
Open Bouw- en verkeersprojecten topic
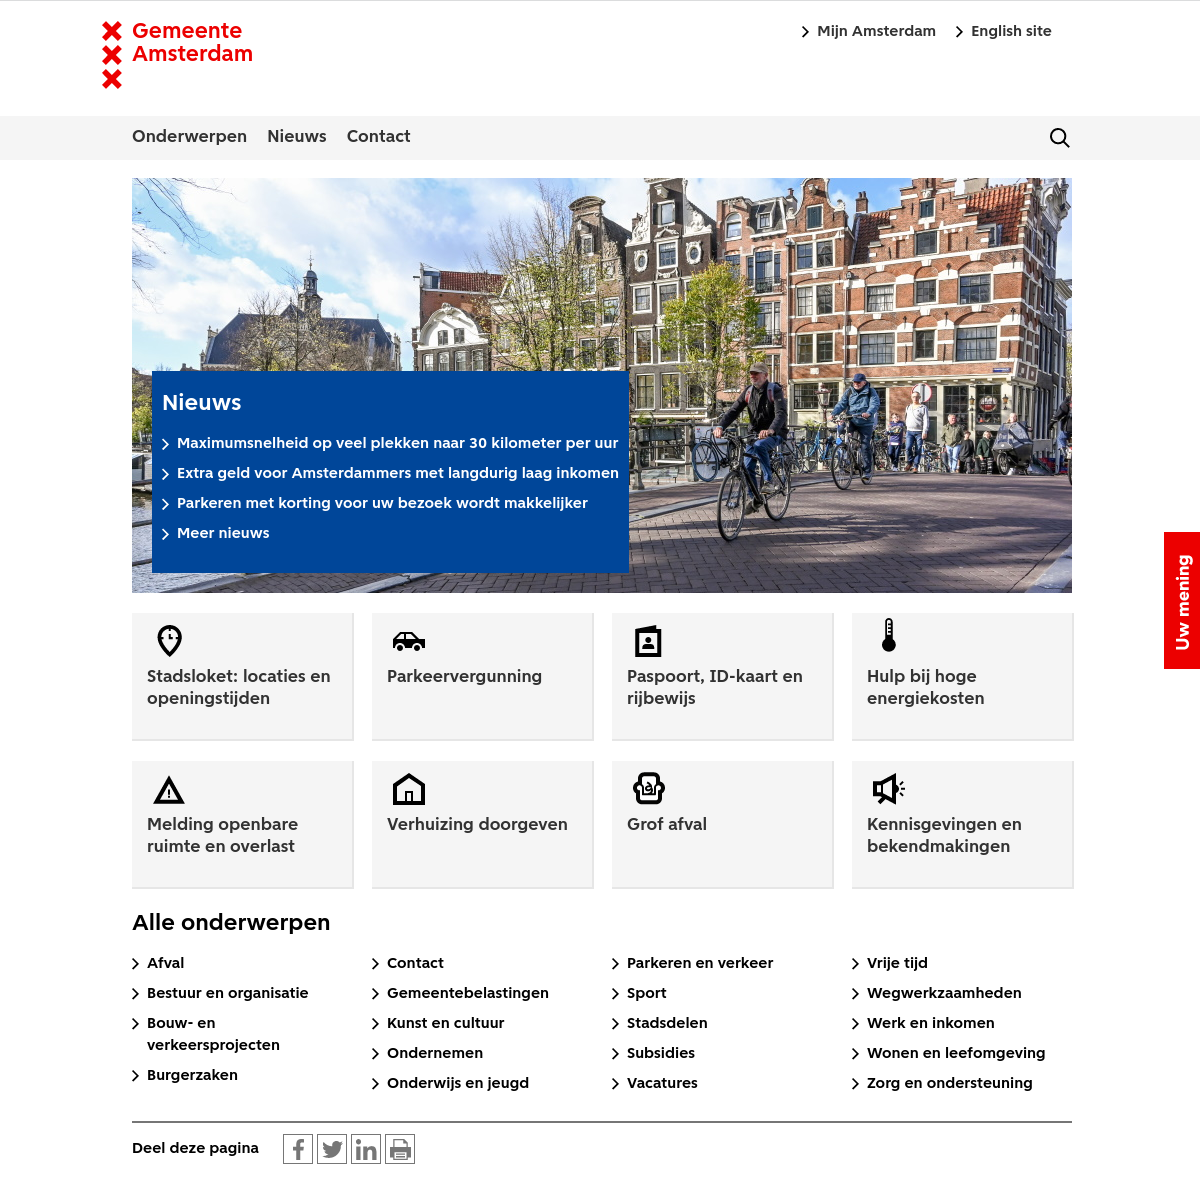pyautogui.click(x=206, y=1034)
